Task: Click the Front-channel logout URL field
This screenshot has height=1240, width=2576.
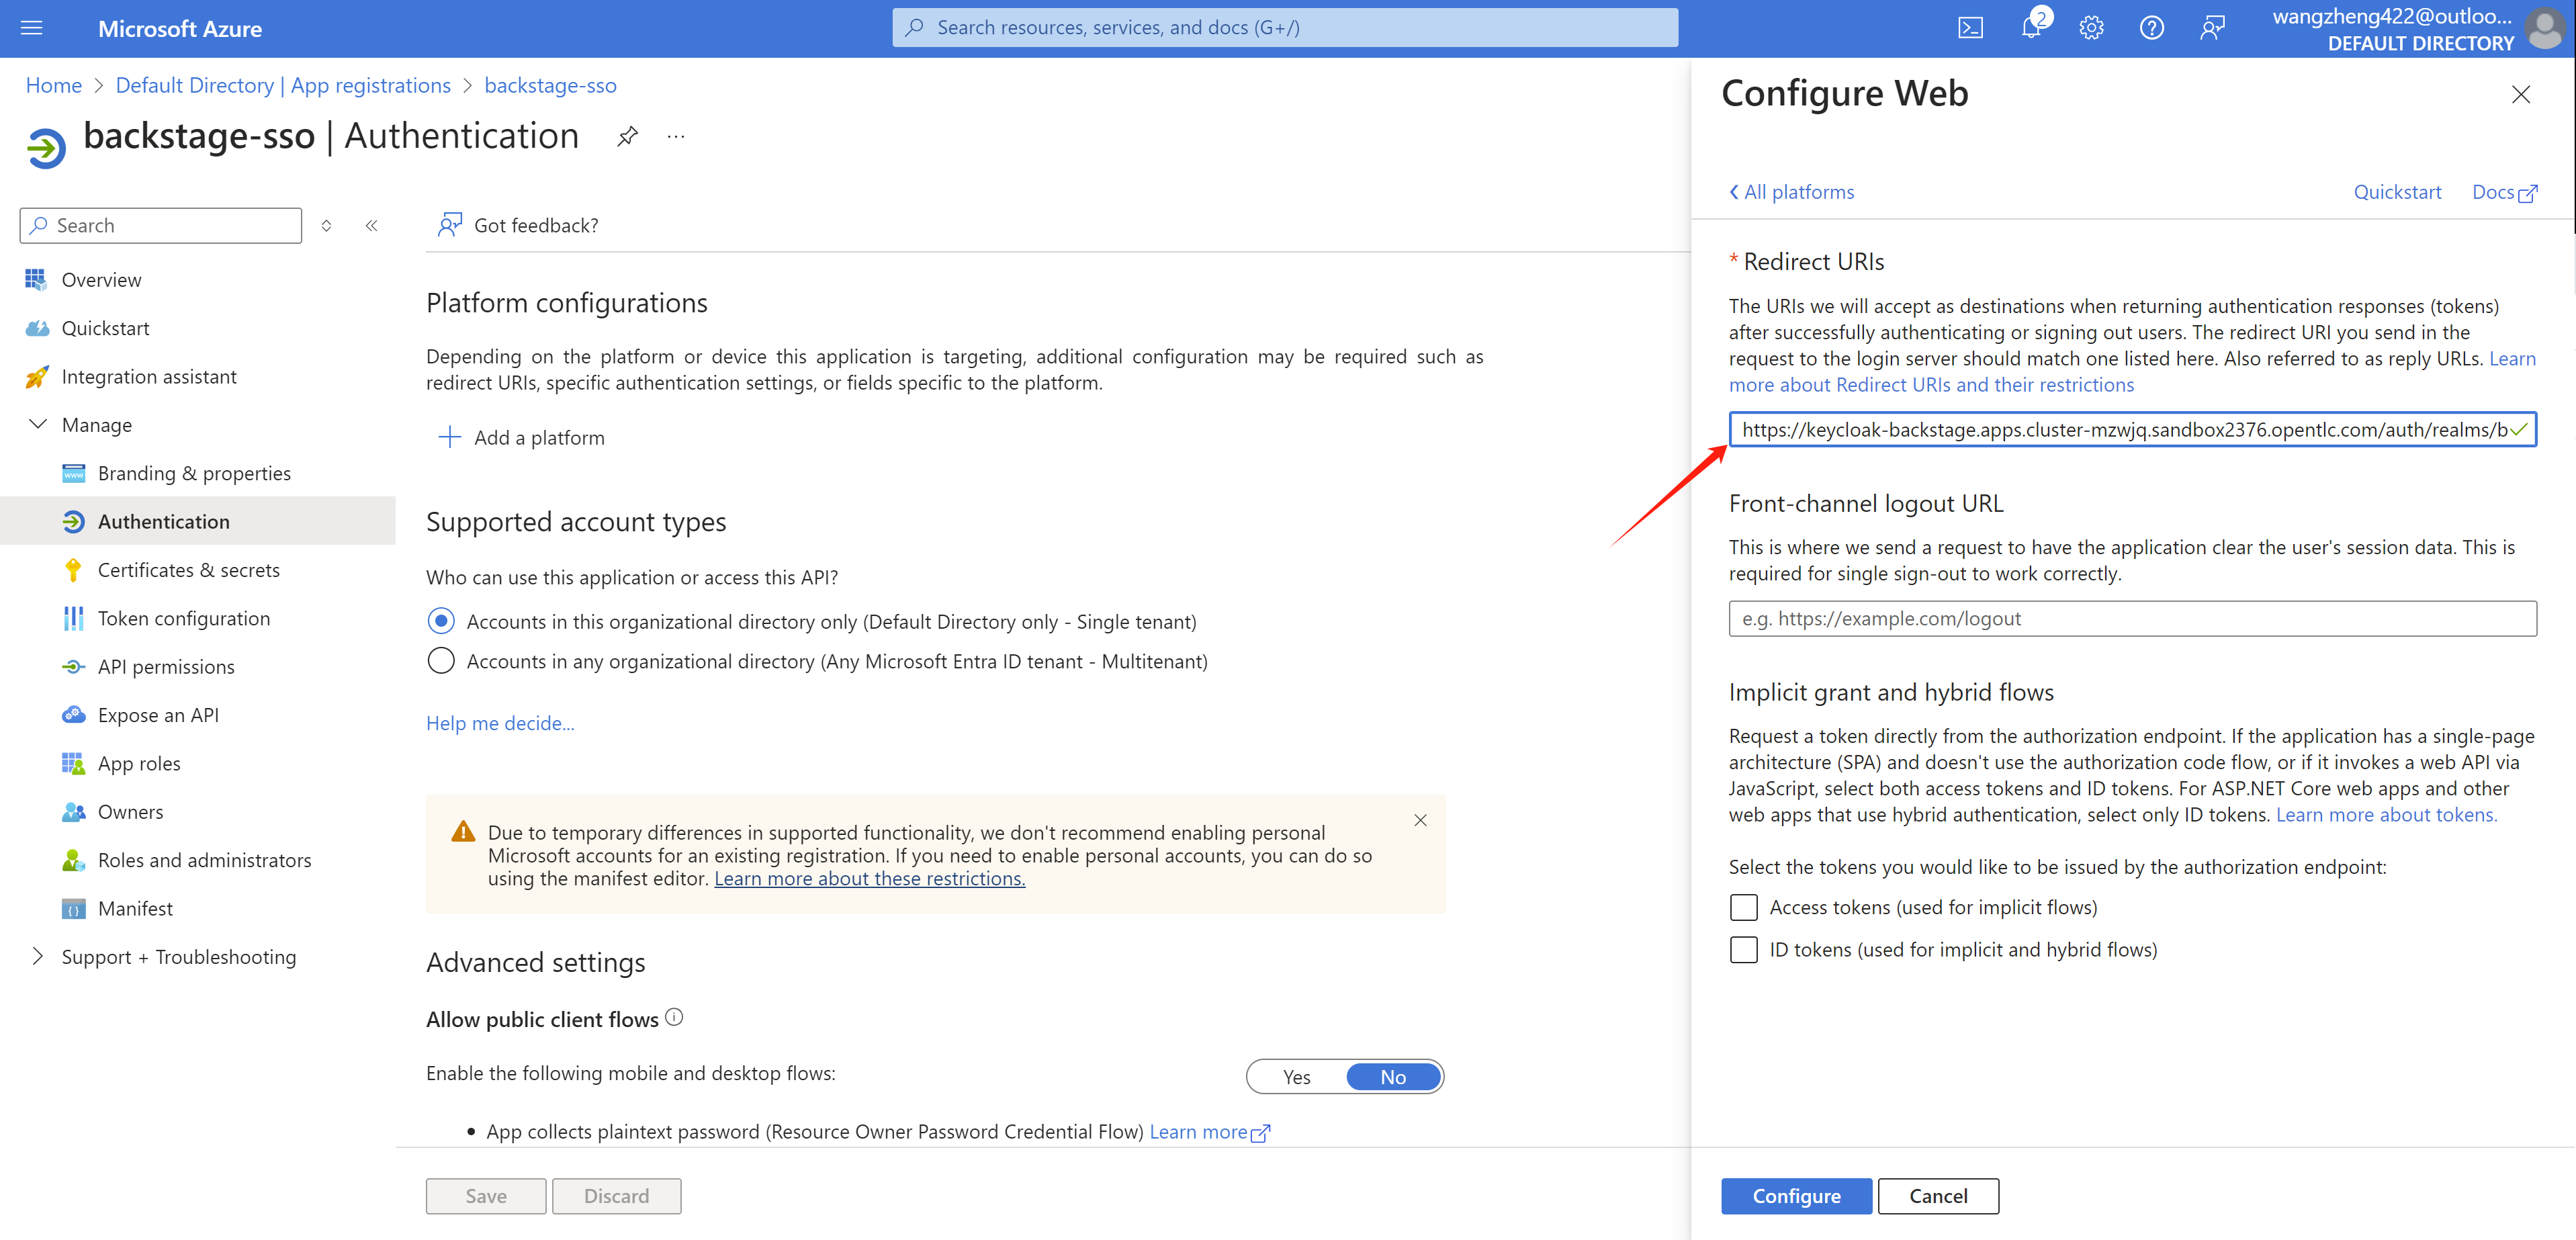Action: 2131,618
